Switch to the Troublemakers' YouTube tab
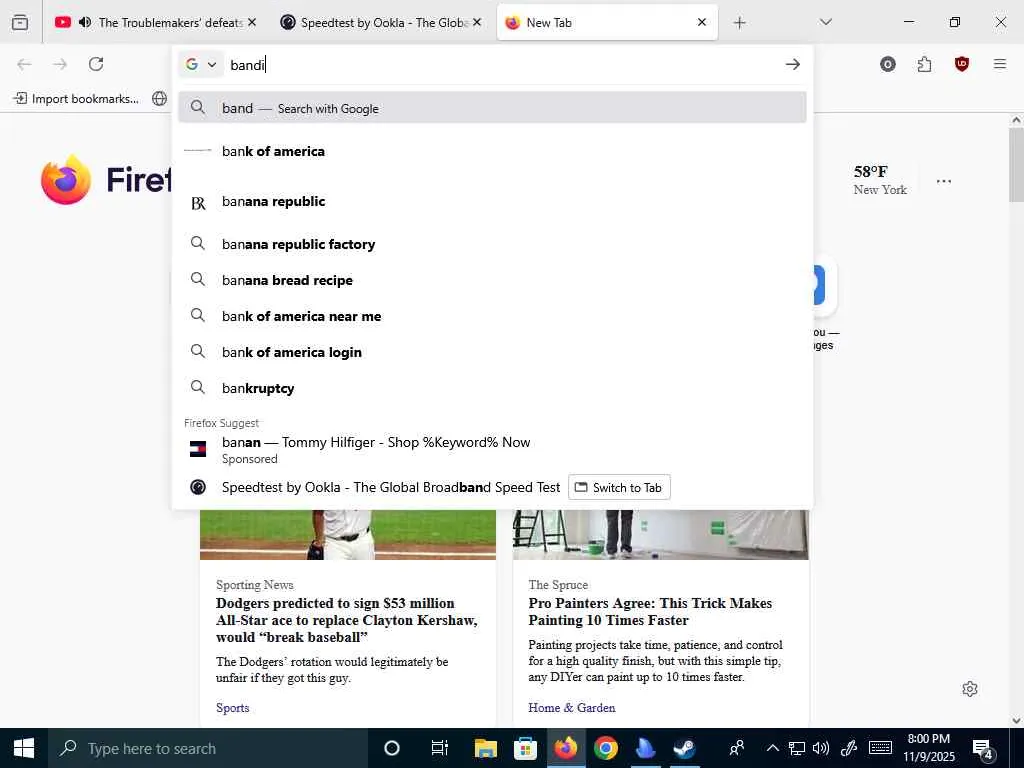 point(155,22)
